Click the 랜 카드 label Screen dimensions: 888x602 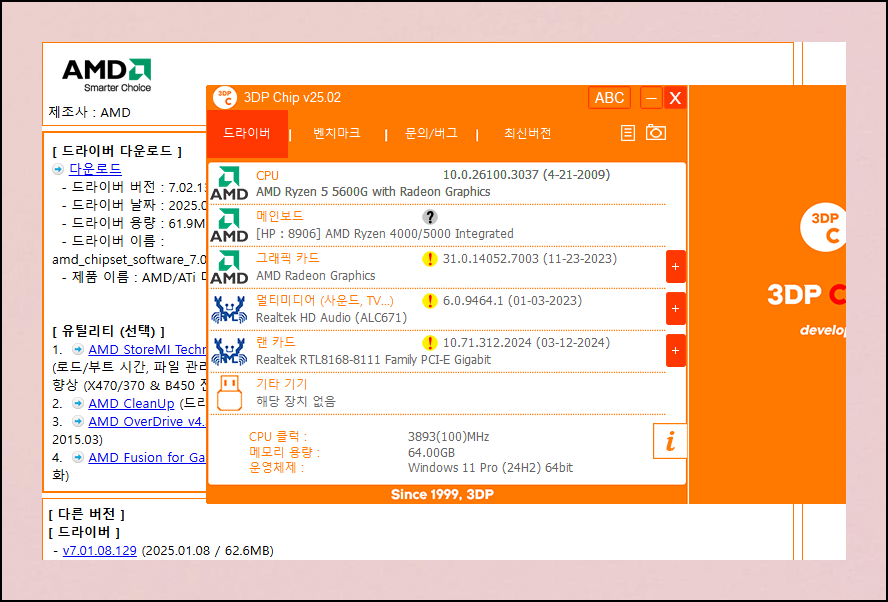pyautogui.click(x=276, y=342)
